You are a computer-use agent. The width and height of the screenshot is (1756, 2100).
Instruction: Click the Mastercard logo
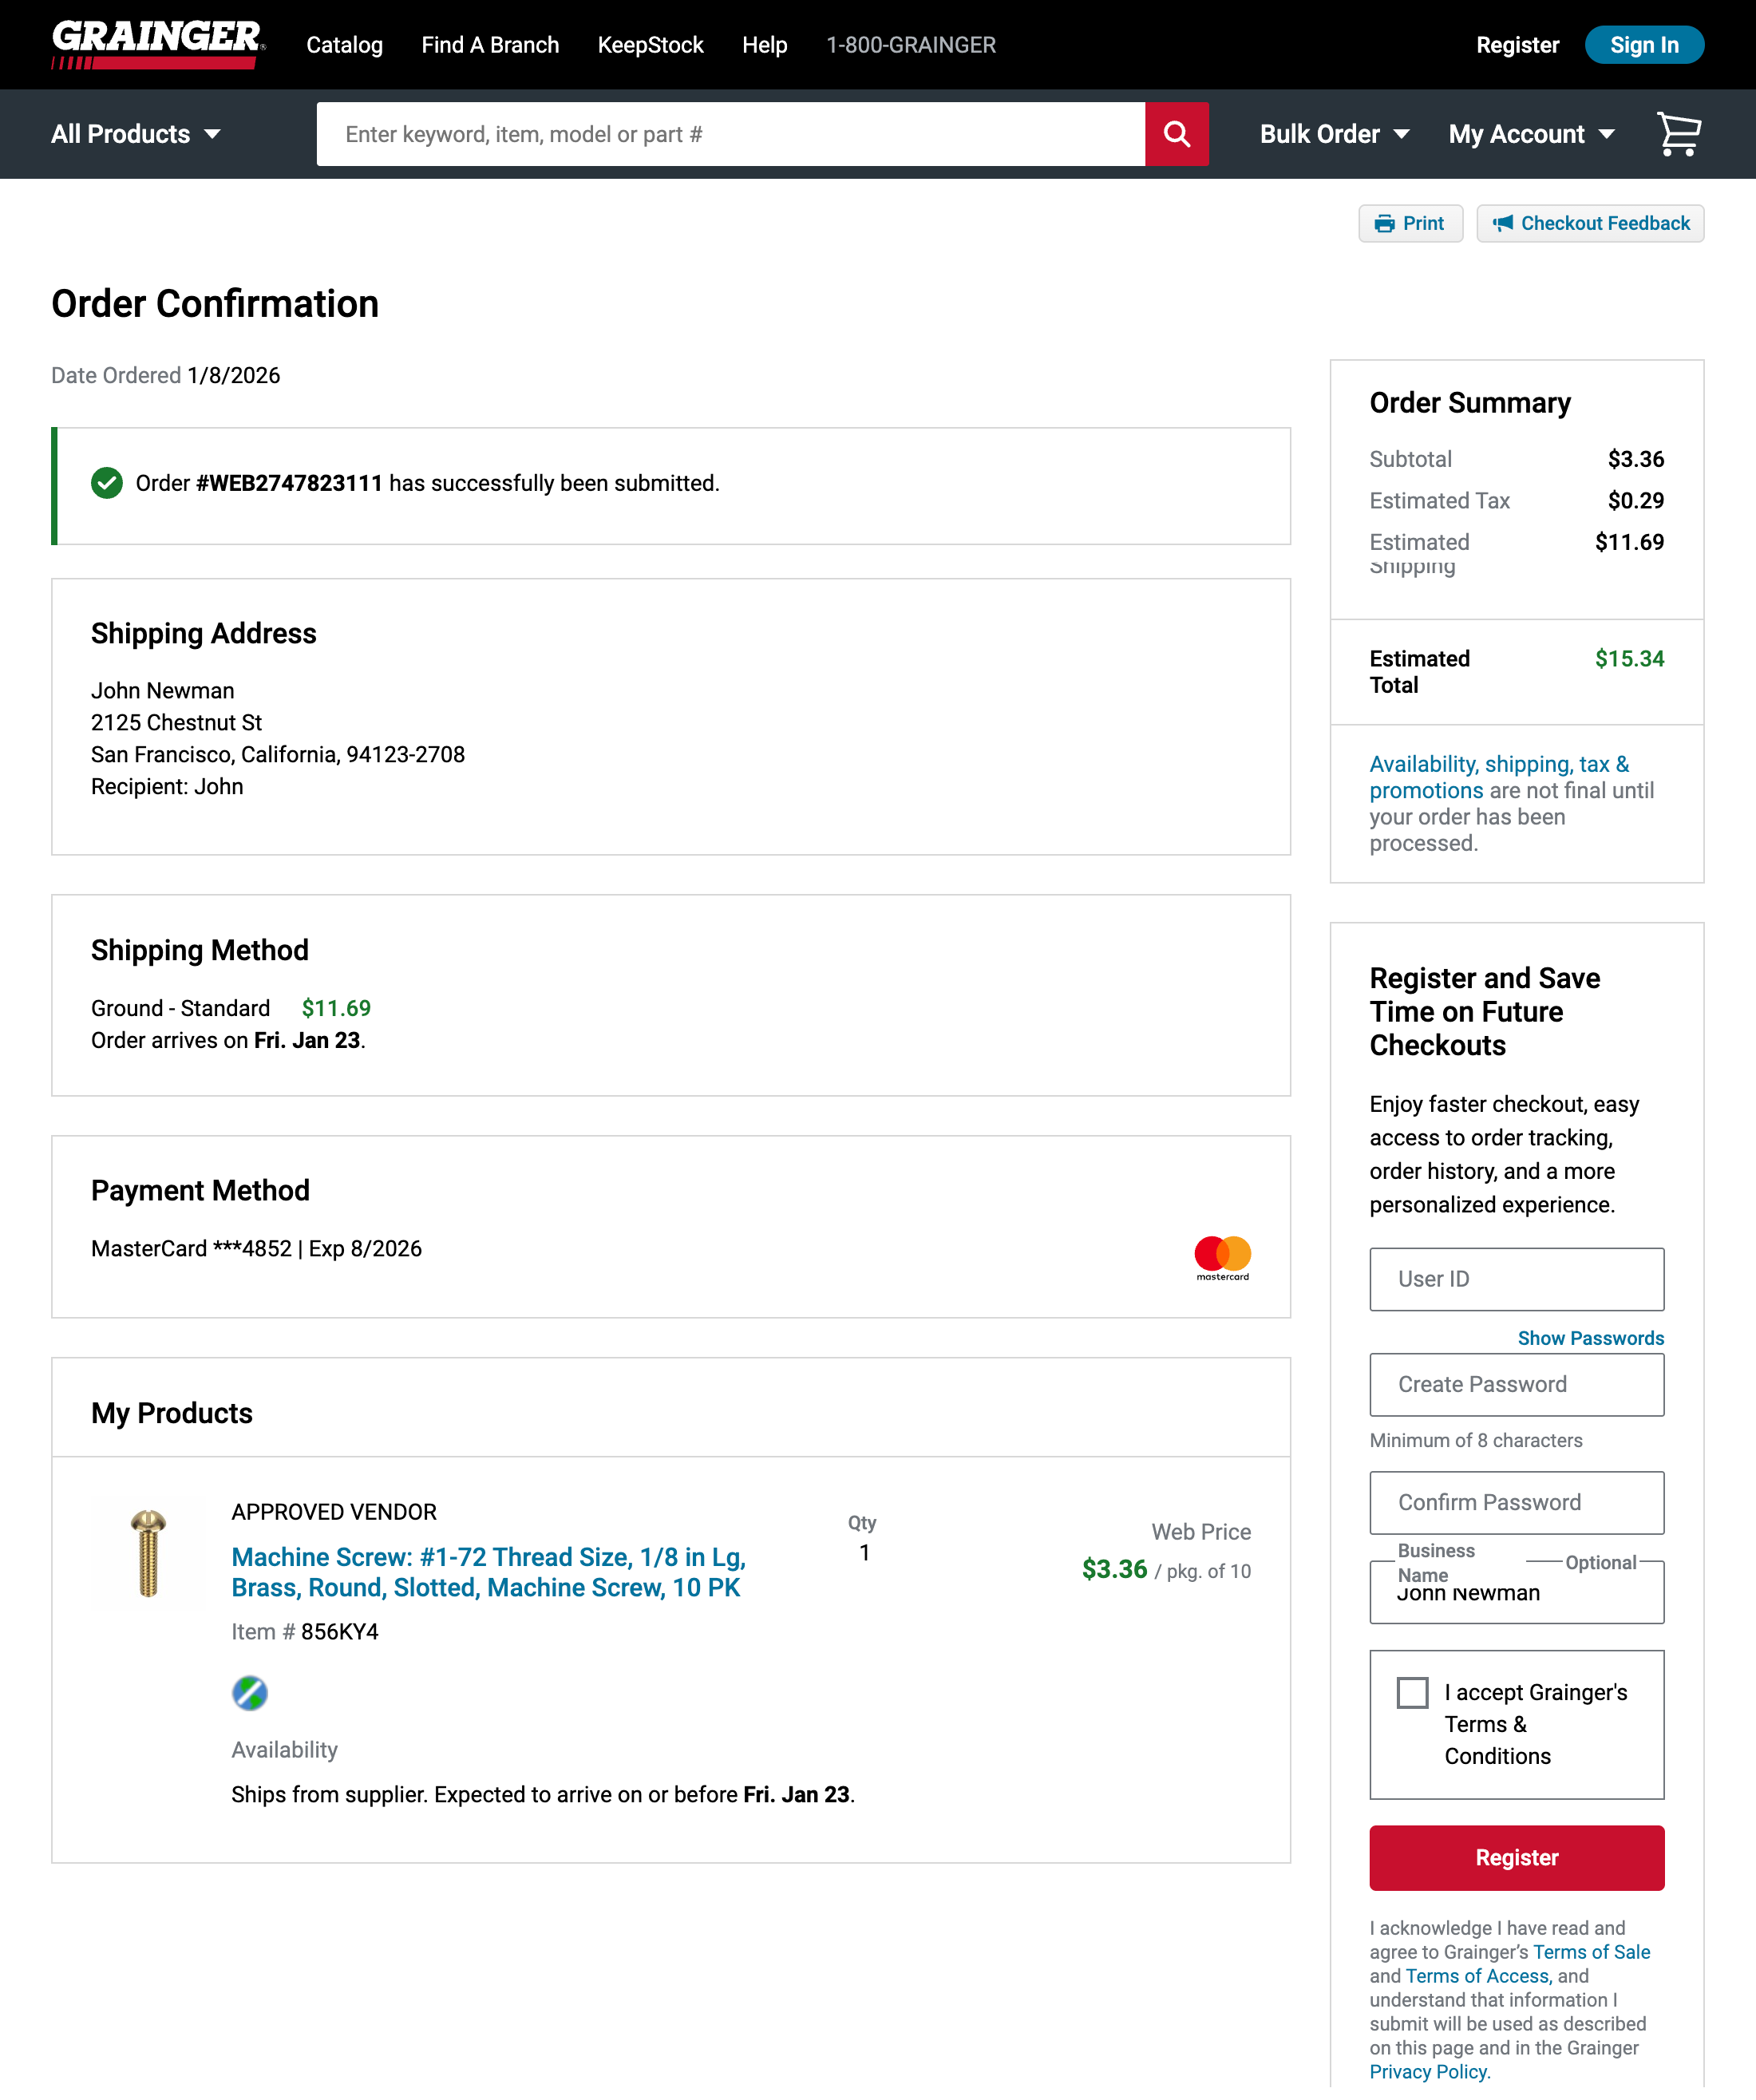tap(1222, 1257)
